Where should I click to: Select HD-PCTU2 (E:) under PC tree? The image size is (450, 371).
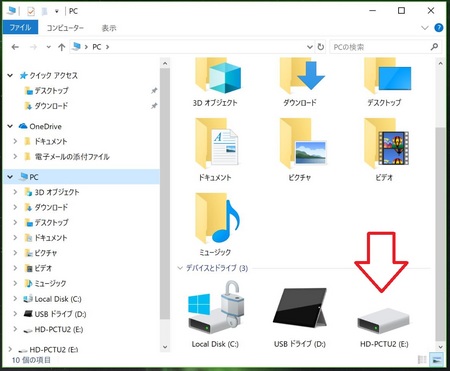tap(59, 330)
